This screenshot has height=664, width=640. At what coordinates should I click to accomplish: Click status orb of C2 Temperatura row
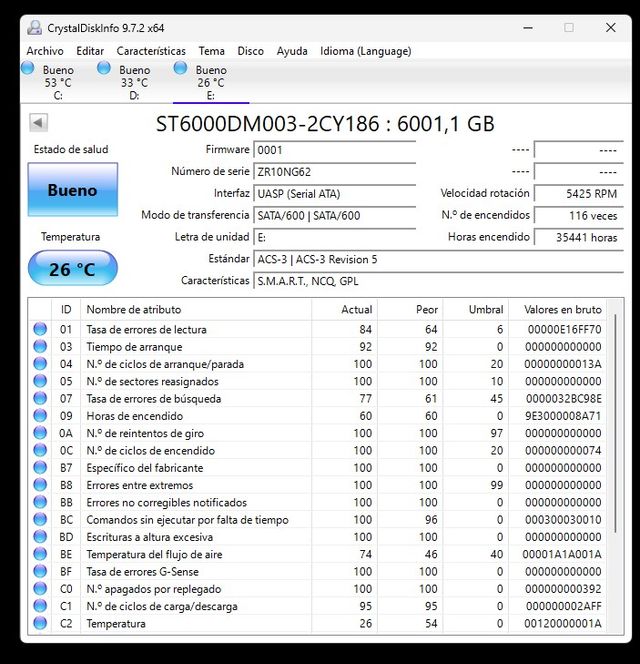pyautogui.click(x=40, y=623)
